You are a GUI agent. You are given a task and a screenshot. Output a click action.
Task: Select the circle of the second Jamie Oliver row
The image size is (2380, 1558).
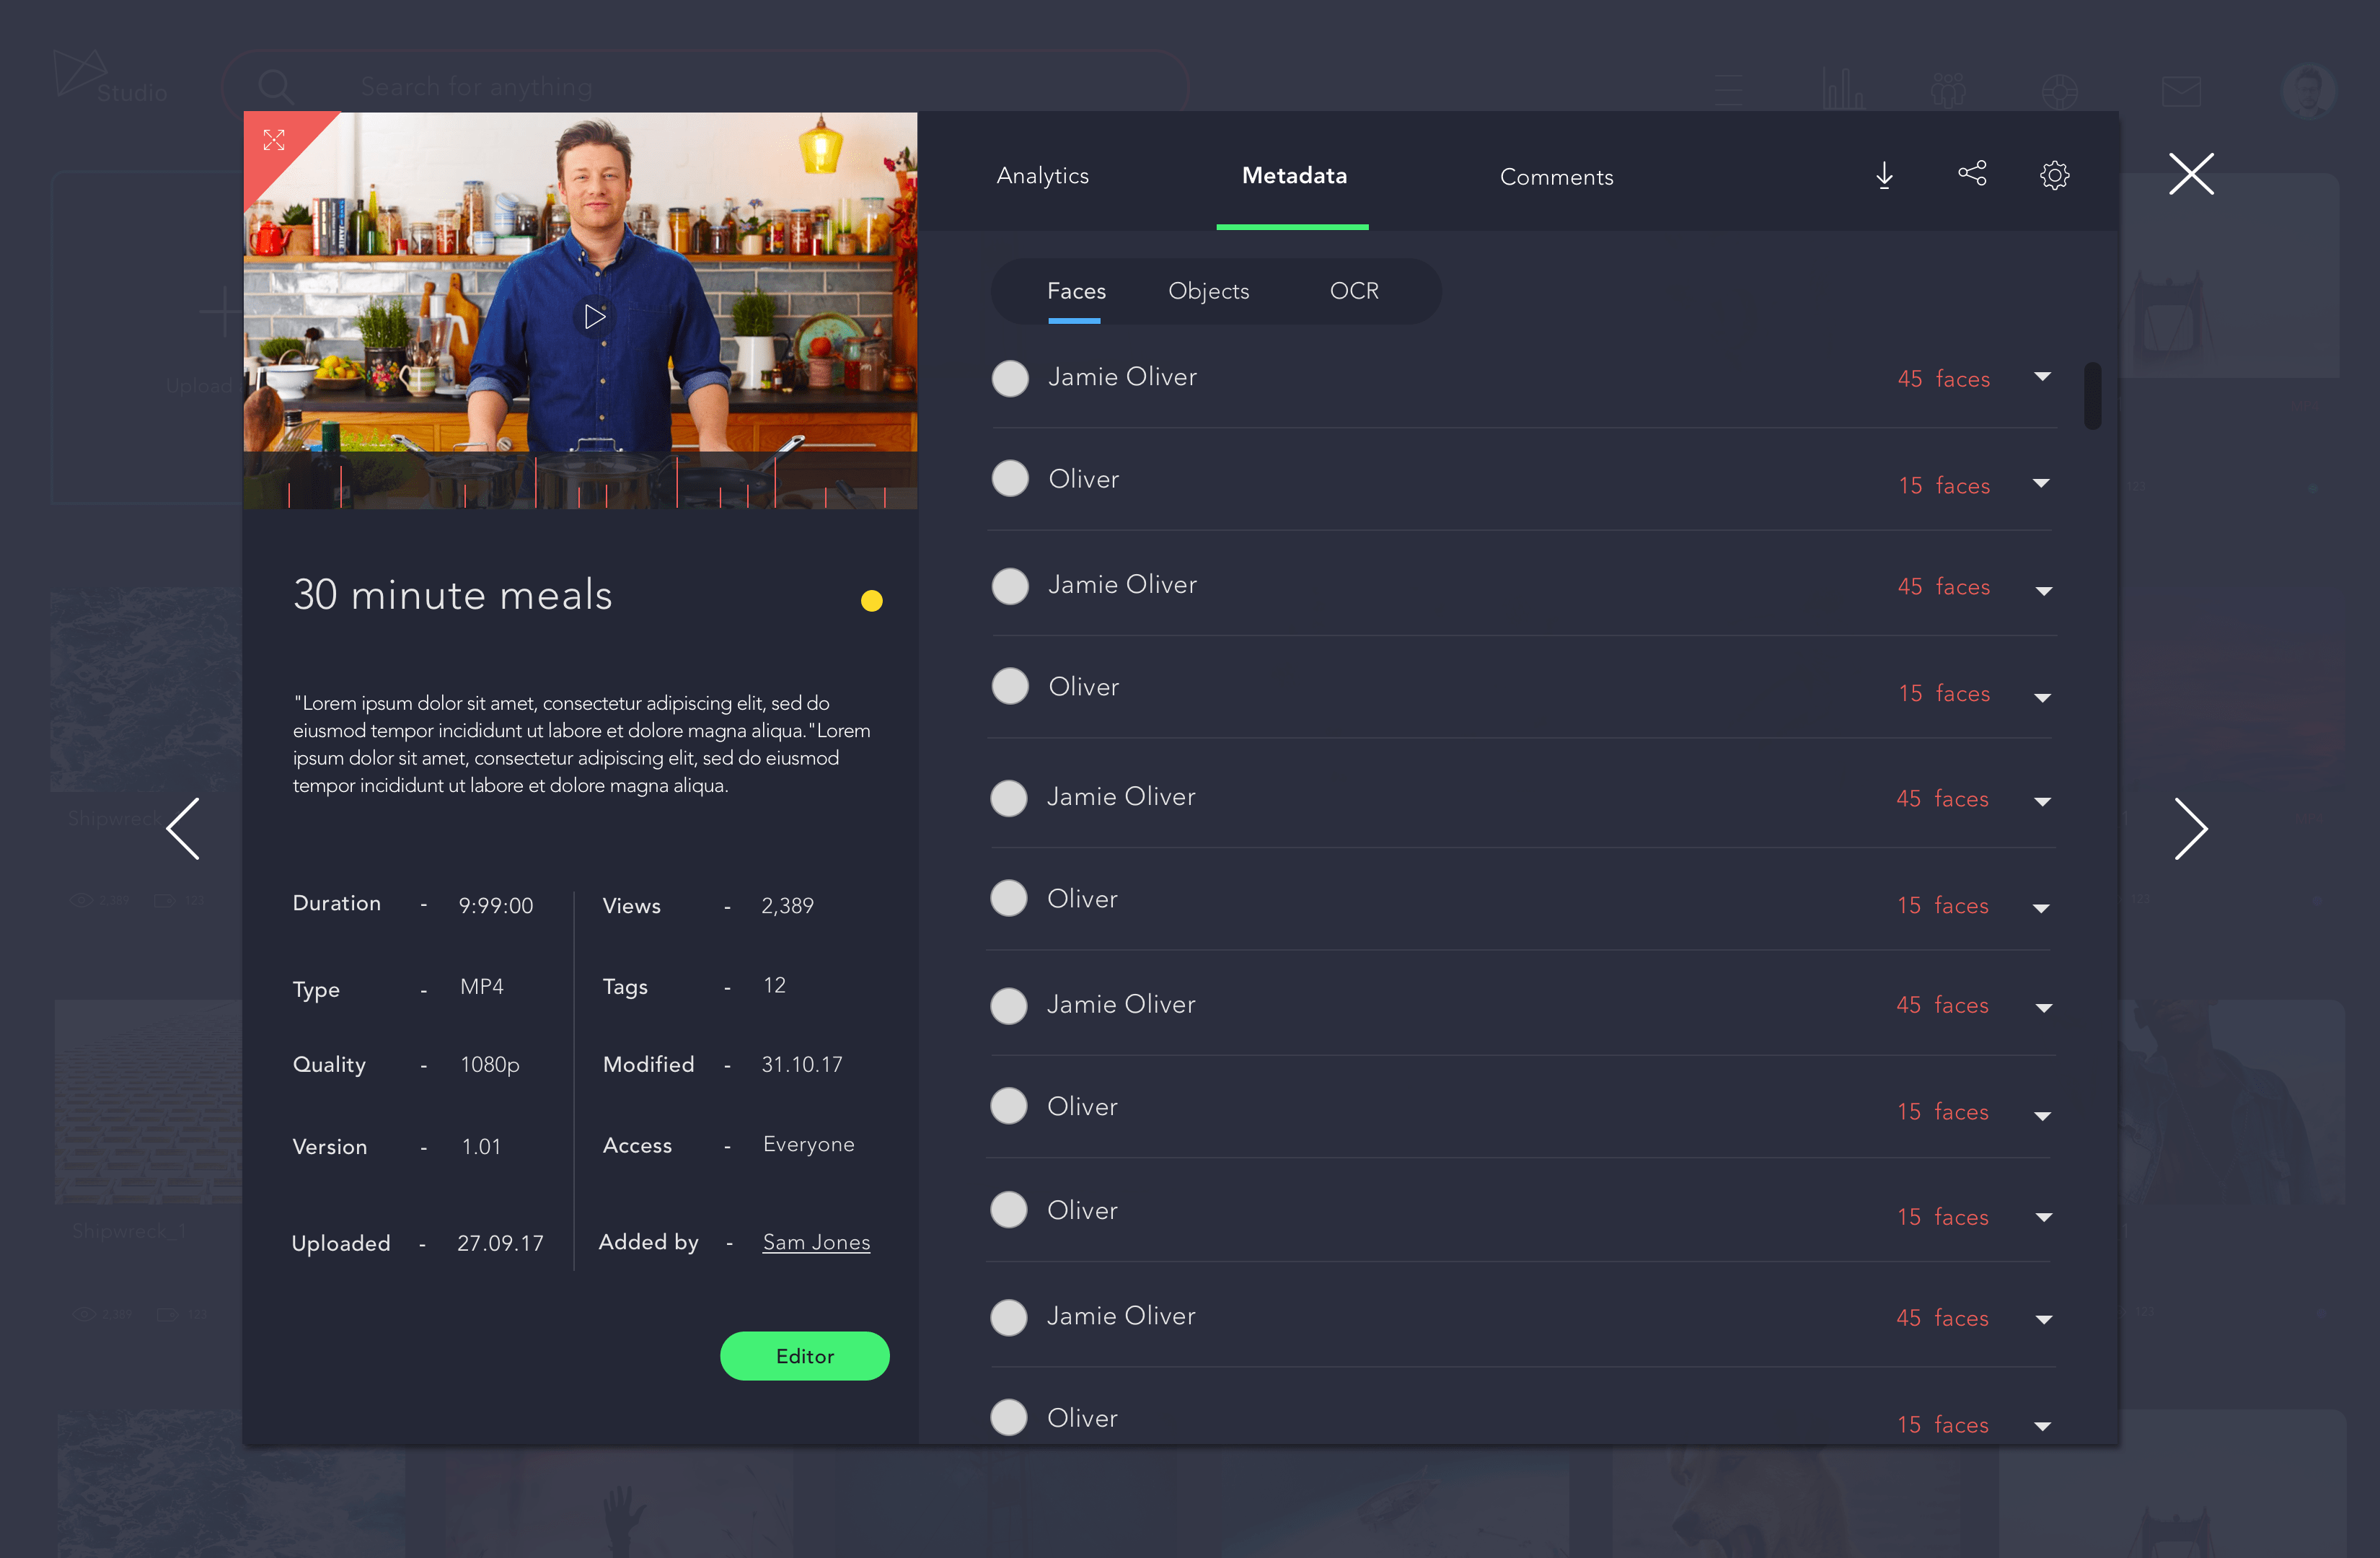coord(1010,586)
